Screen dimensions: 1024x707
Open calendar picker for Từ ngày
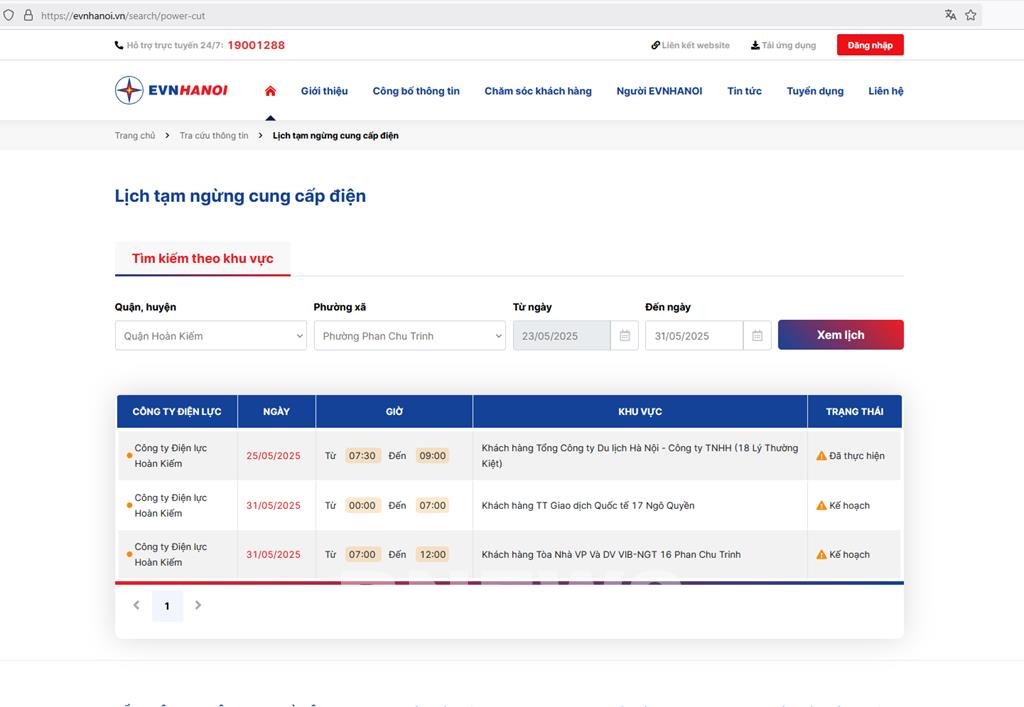[625, 336]
